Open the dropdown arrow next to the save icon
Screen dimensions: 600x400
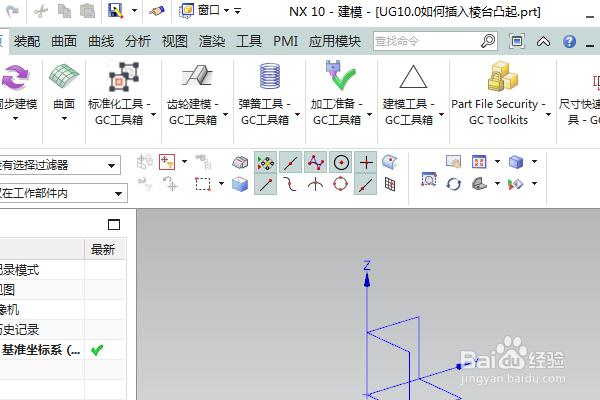pos(134,11)
